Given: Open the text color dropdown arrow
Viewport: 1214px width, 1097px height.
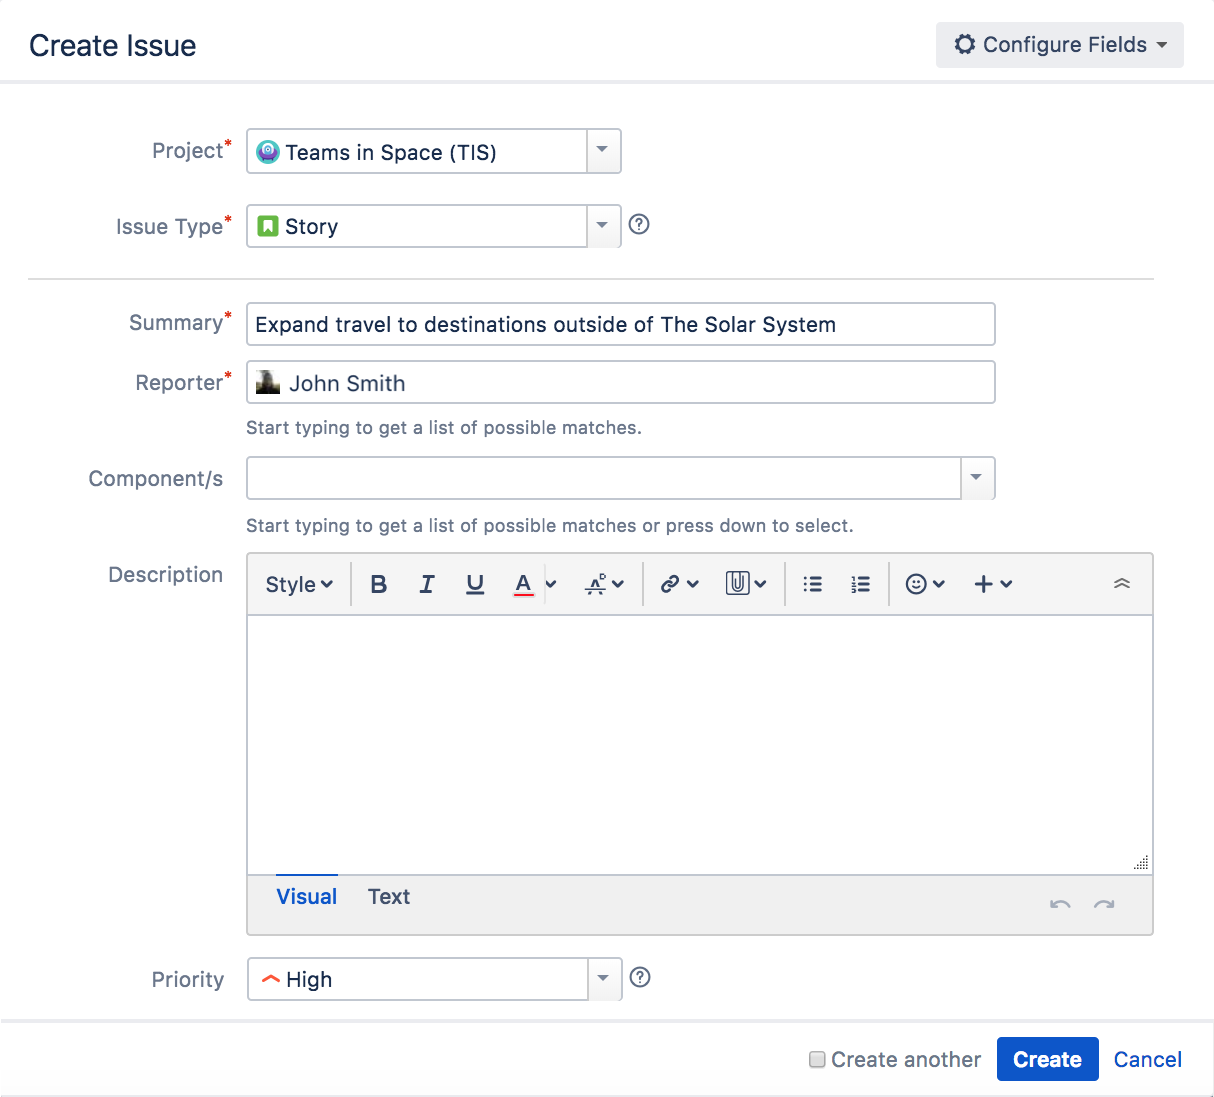Looking at the screenshot, I should tap(551, 584).
